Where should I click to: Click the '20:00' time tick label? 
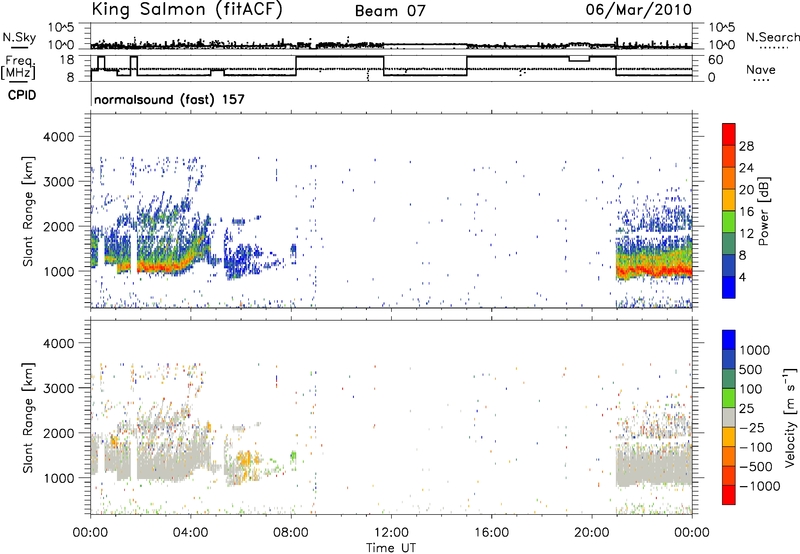point(591,533)
